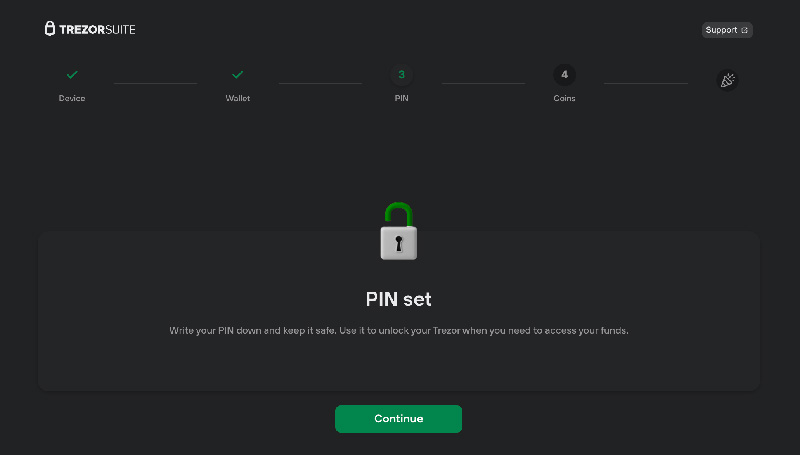
Task: Click progress line between Device and Wallet
Action: 156,83
